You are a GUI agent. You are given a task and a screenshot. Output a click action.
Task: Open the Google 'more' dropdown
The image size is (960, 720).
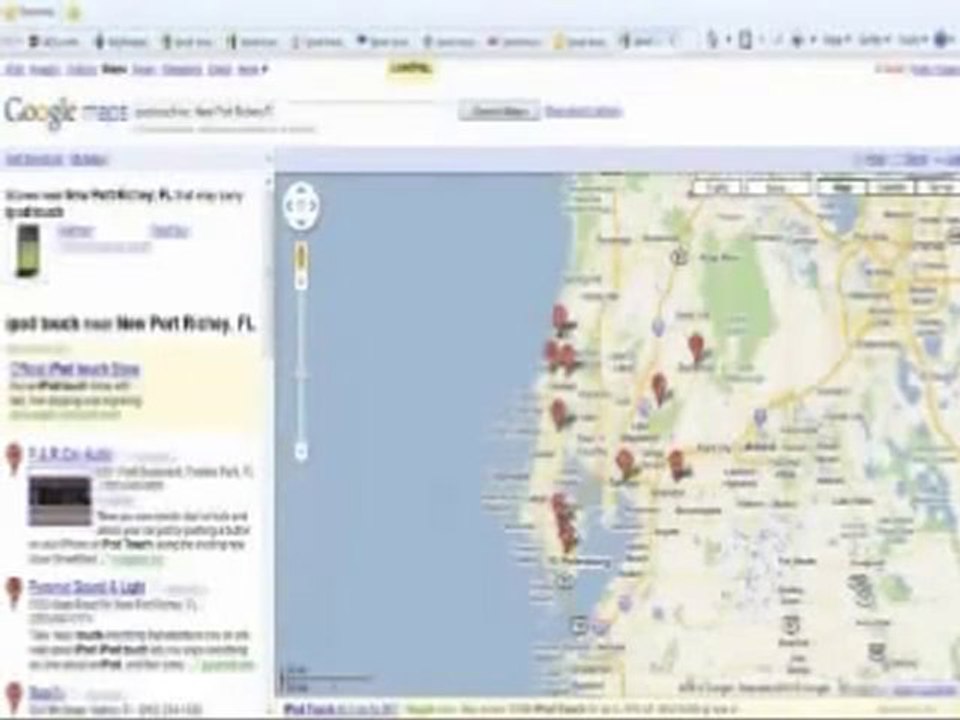coord(253,70)
